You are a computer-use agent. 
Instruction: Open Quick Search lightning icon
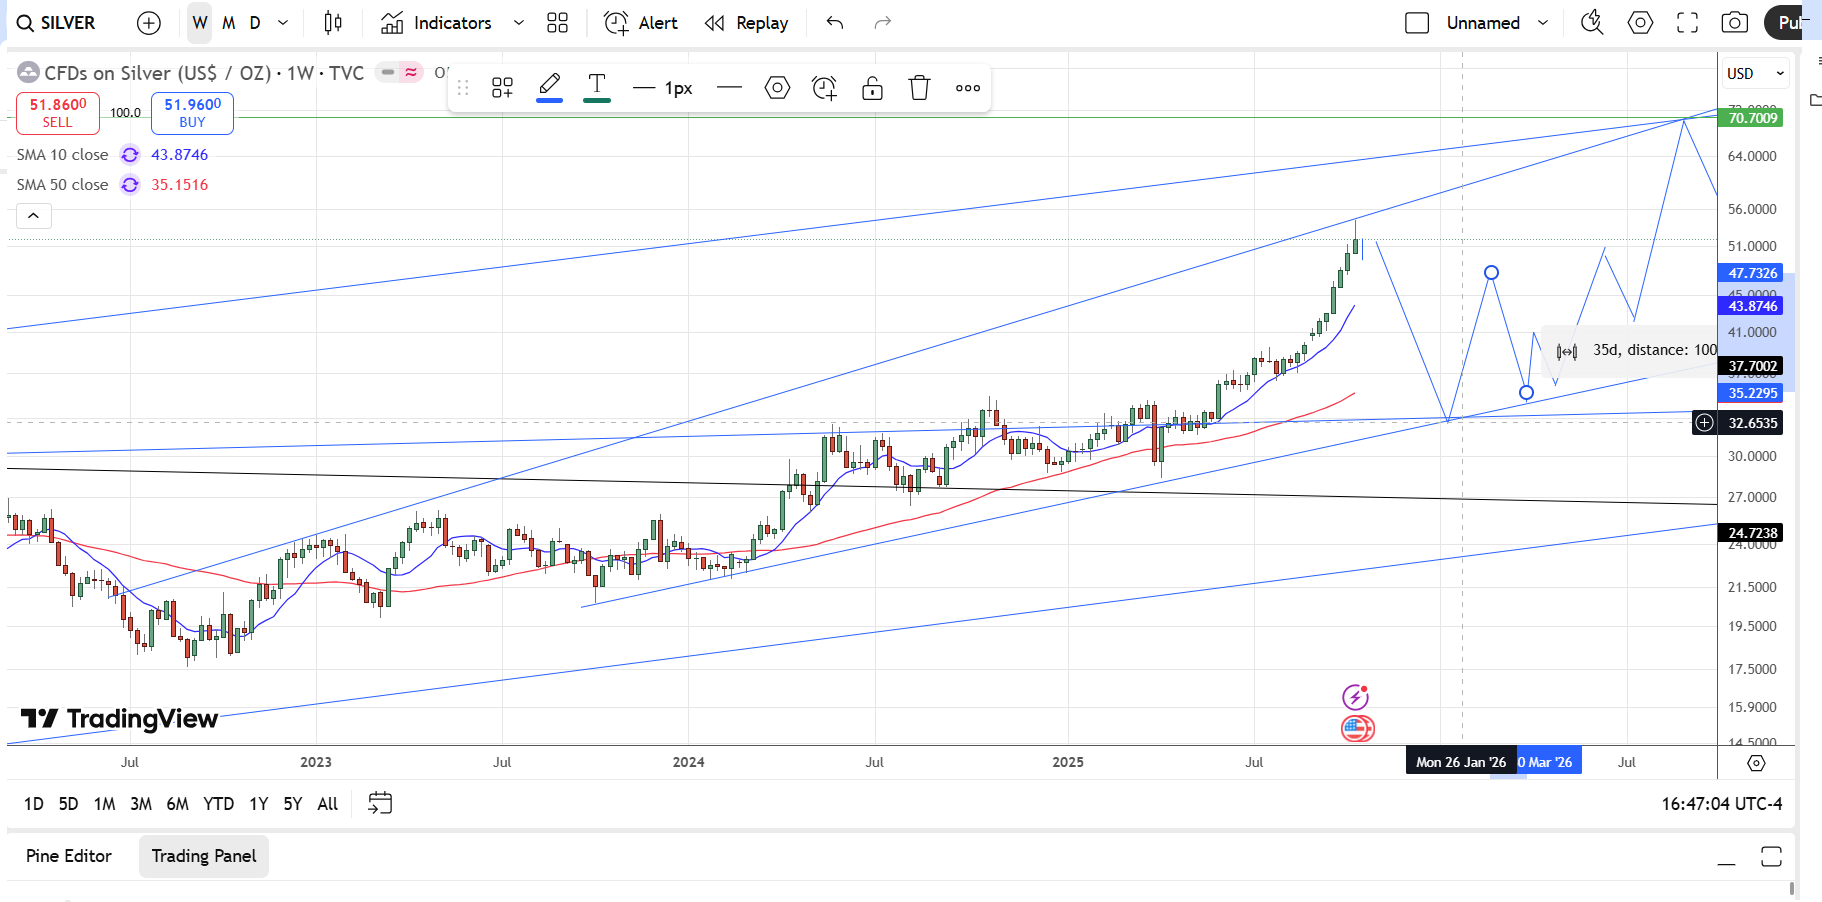tap(1591, 23)
